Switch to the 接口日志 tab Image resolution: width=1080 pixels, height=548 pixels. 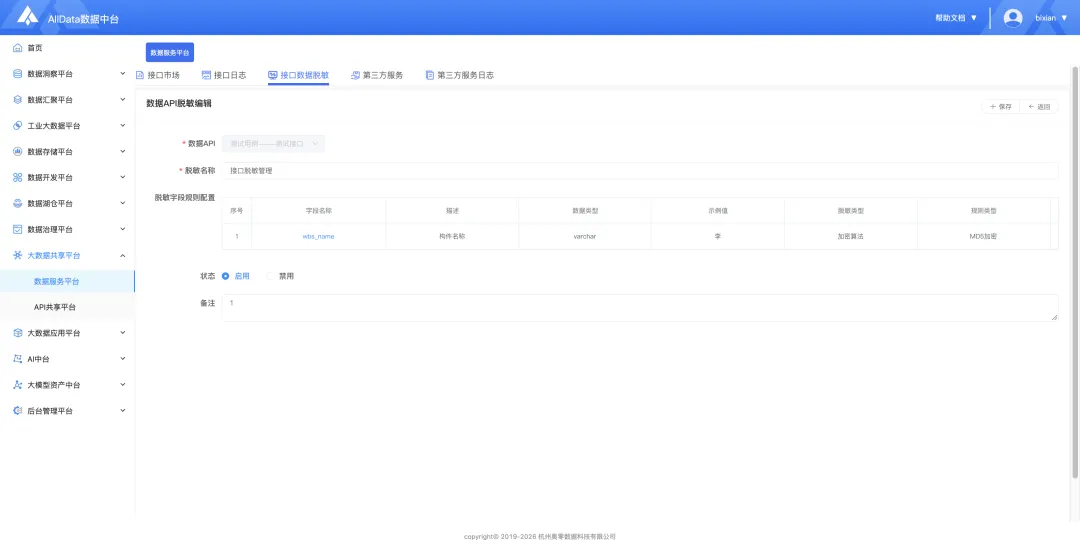tap(224, 75)
